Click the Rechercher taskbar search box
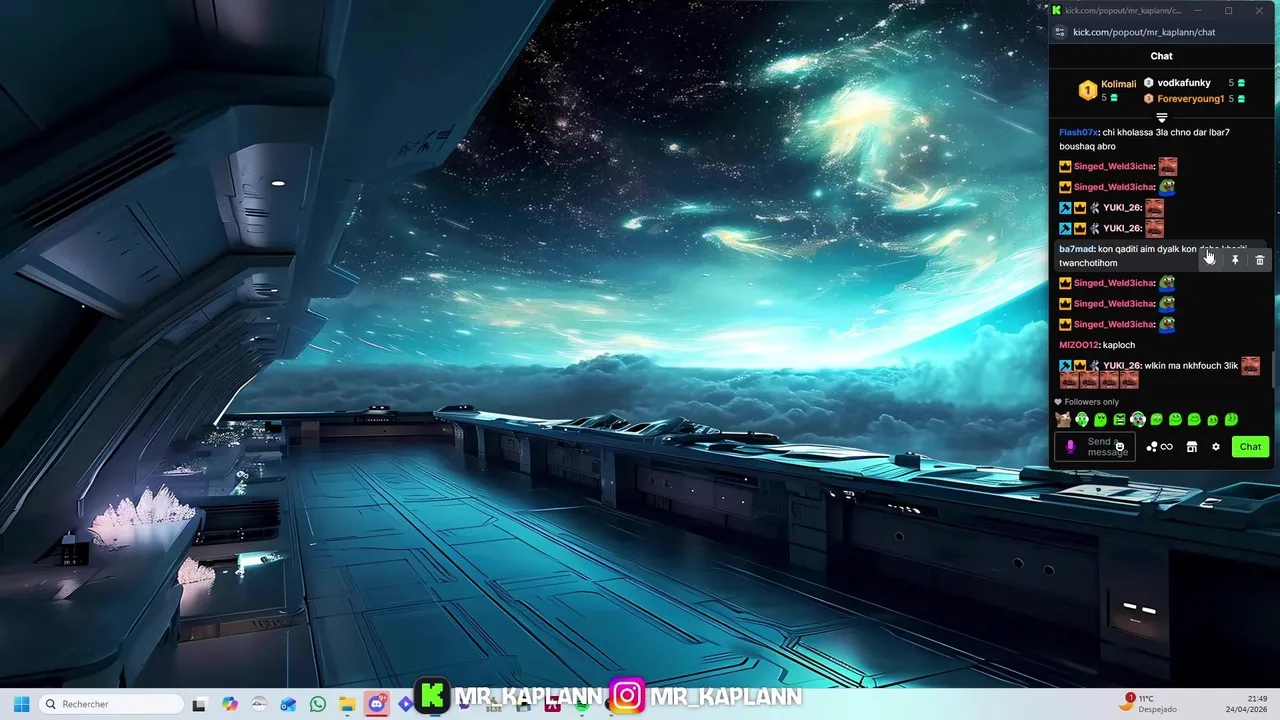Screen dimensions: 1280x720 (x=110, y=704)
